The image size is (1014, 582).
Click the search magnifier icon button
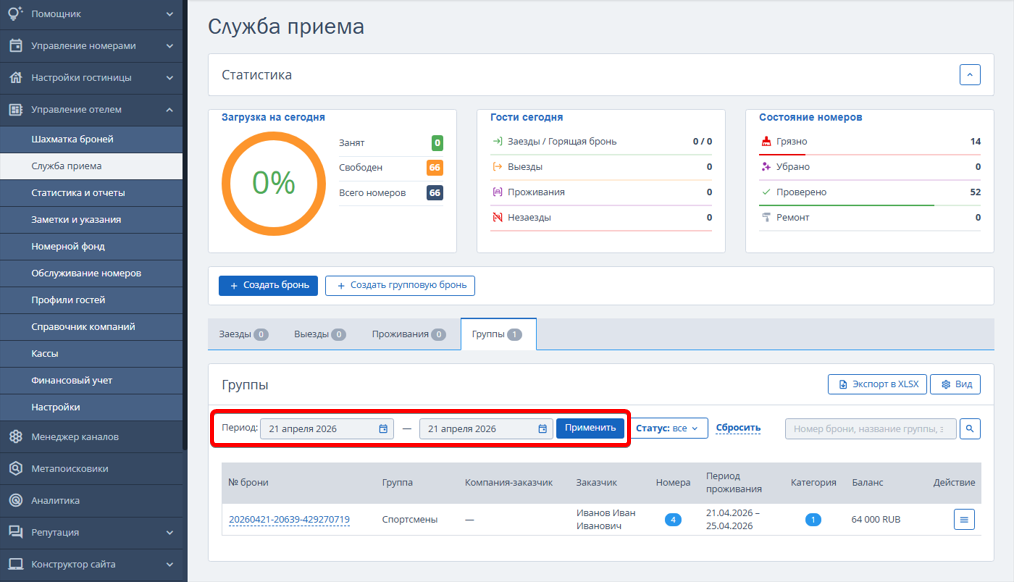point(969,429)
